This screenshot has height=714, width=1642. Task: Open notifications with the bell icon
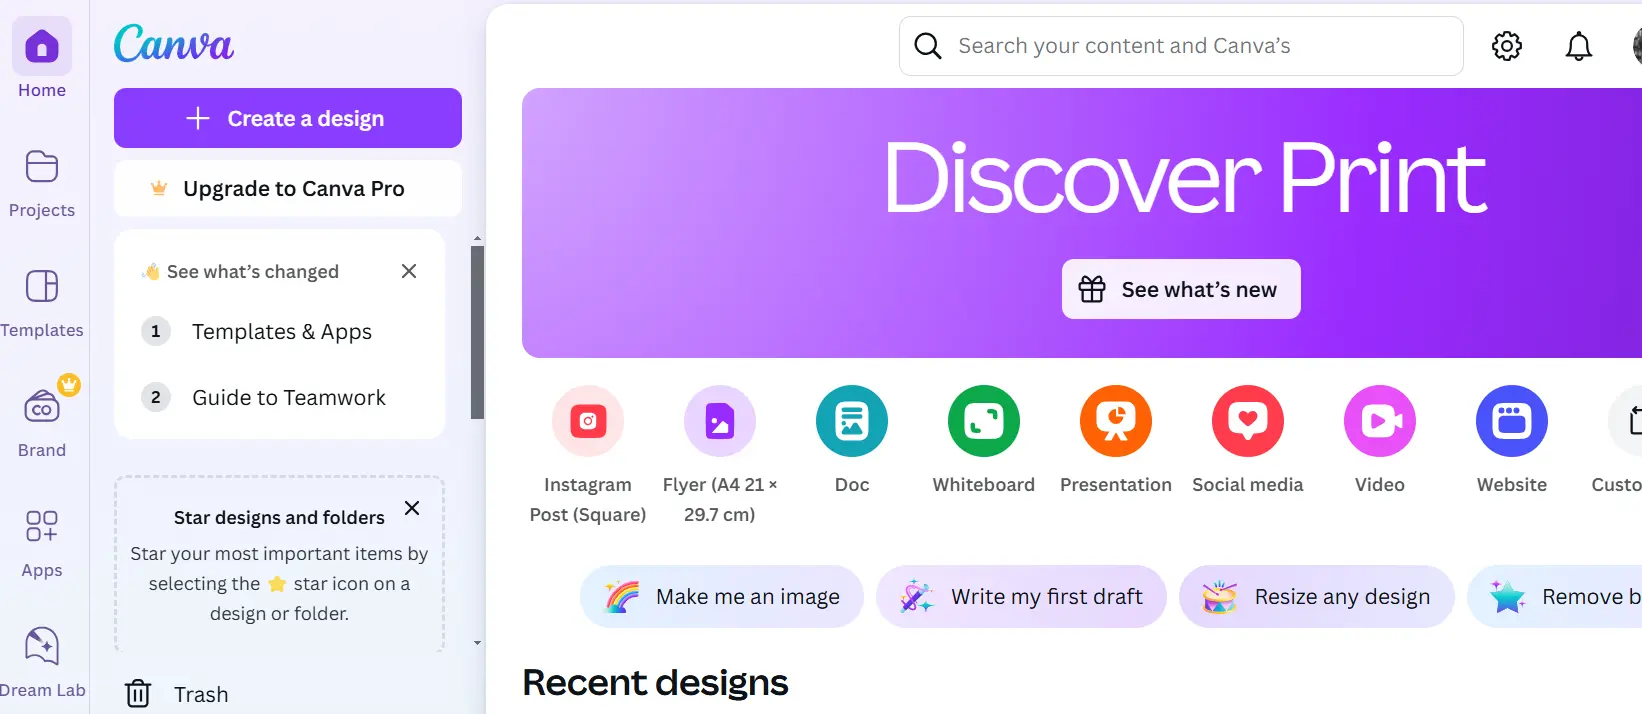(x=1579, y=46)
